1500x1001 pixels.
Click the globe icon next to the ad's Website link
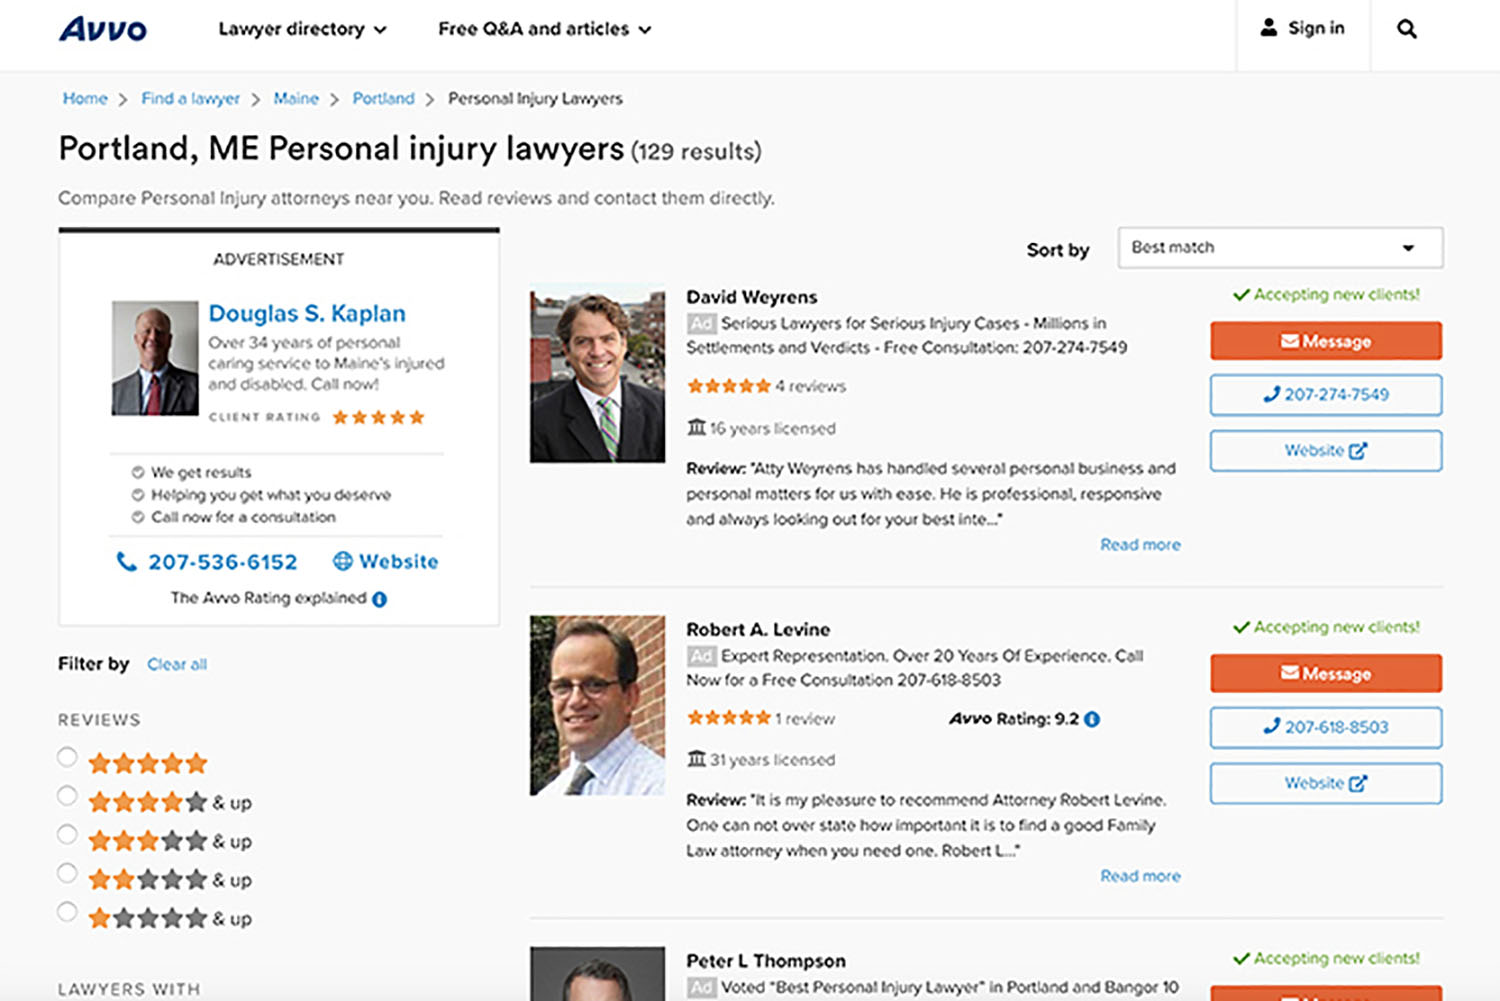coord(343,562)
